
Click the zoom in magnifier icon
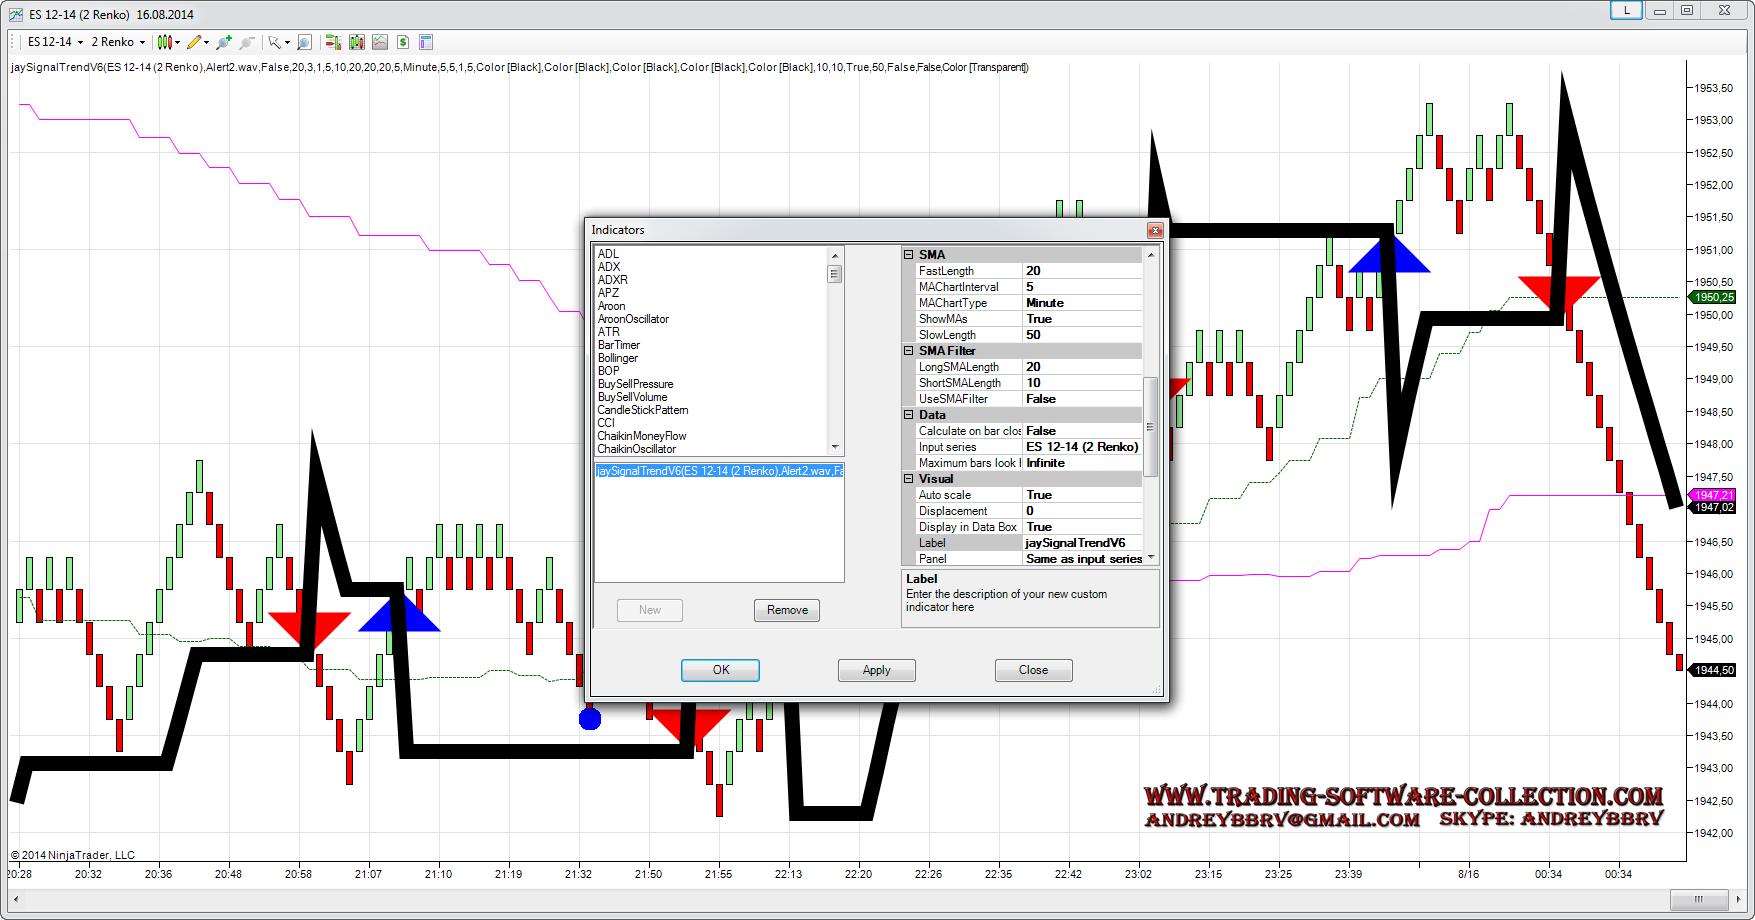(x=224, y=42)
